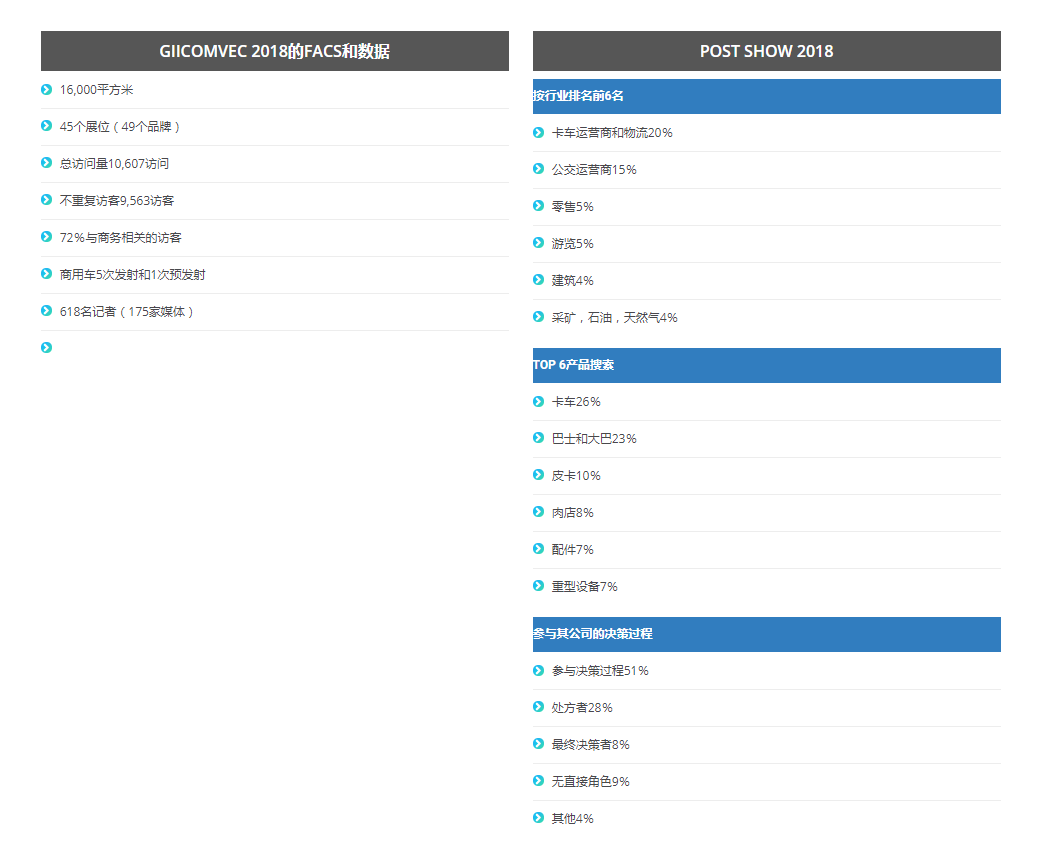
Task: Click the arrow icon beside 618名记者(175家媒体)
Action: pos(46,312)
